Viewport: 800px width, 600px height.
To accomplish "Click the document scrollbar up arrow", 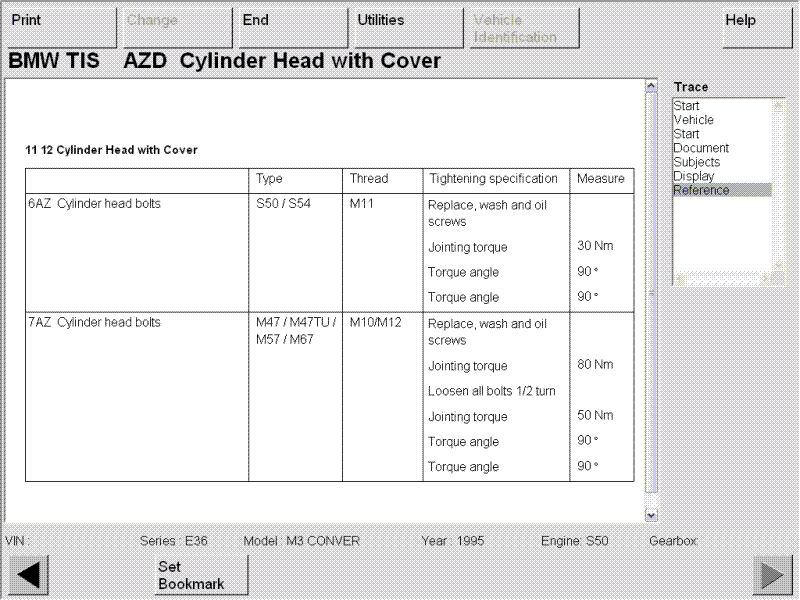I will tap(651, 87).
